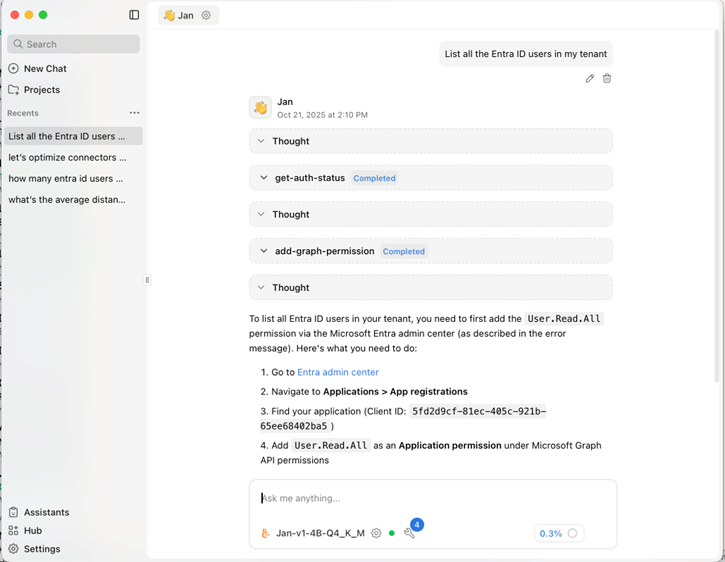Open Settings from the sidebar
The height and width of the screenshot is (562, 725).
41,549
